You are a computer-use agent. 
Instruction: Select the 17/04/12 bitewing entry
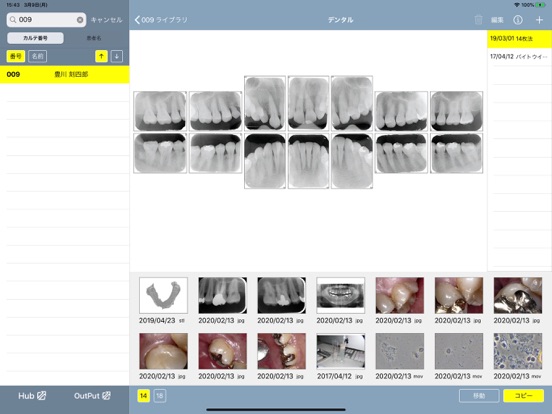(x=519, y=56)
